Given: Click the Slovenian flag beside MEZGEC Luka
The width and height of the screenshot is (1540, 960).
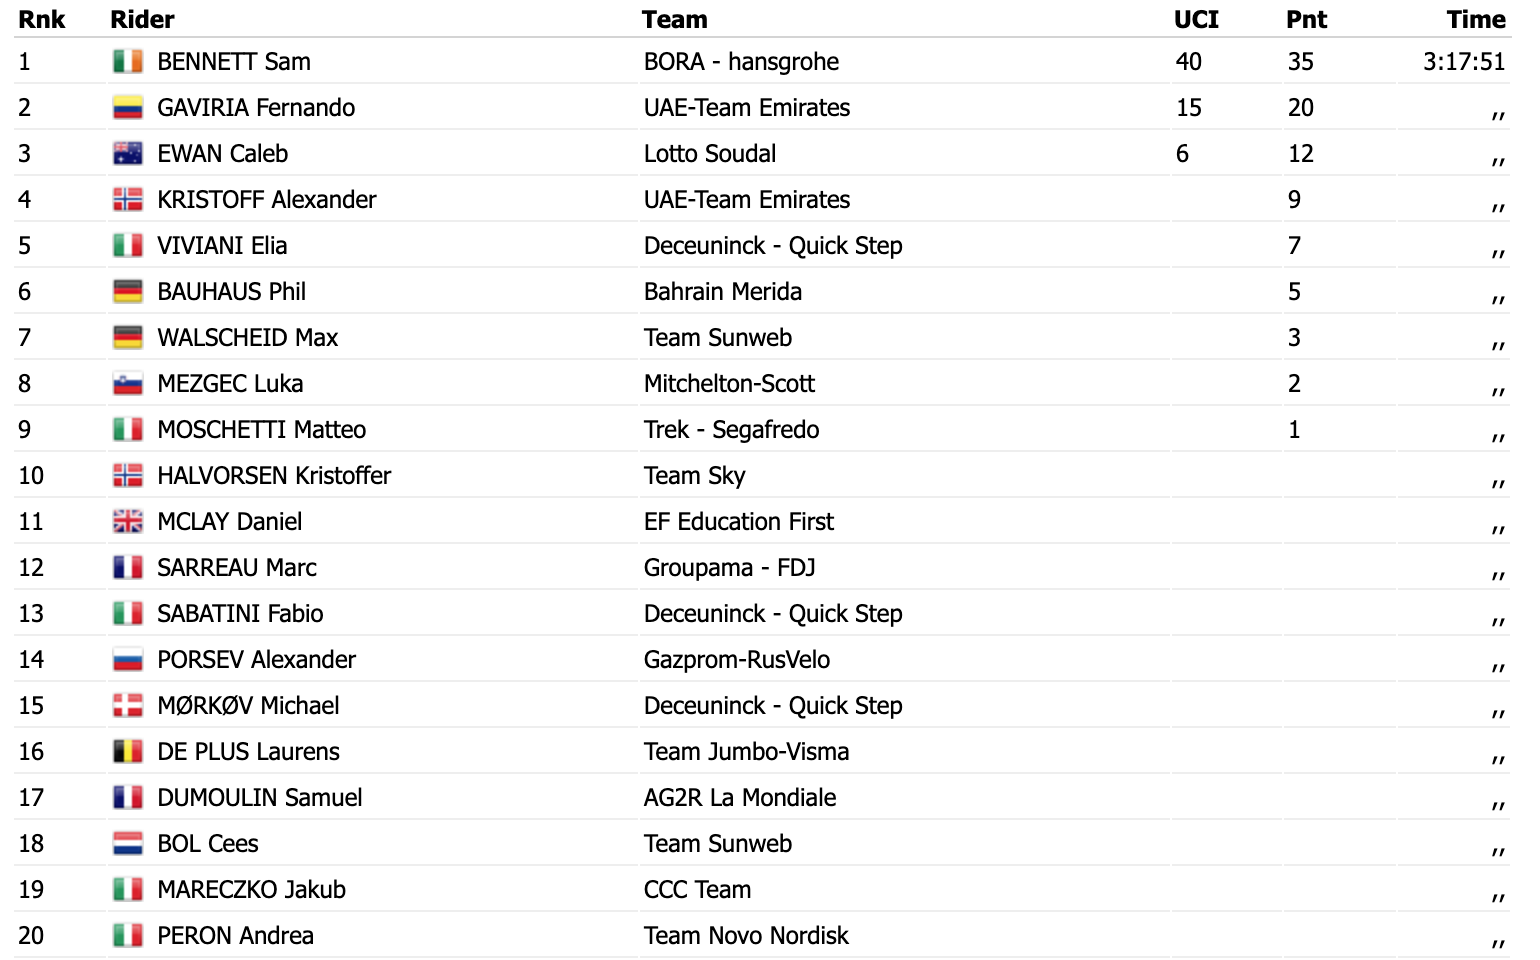Looking at the screenshot, I should click(128, 384).
